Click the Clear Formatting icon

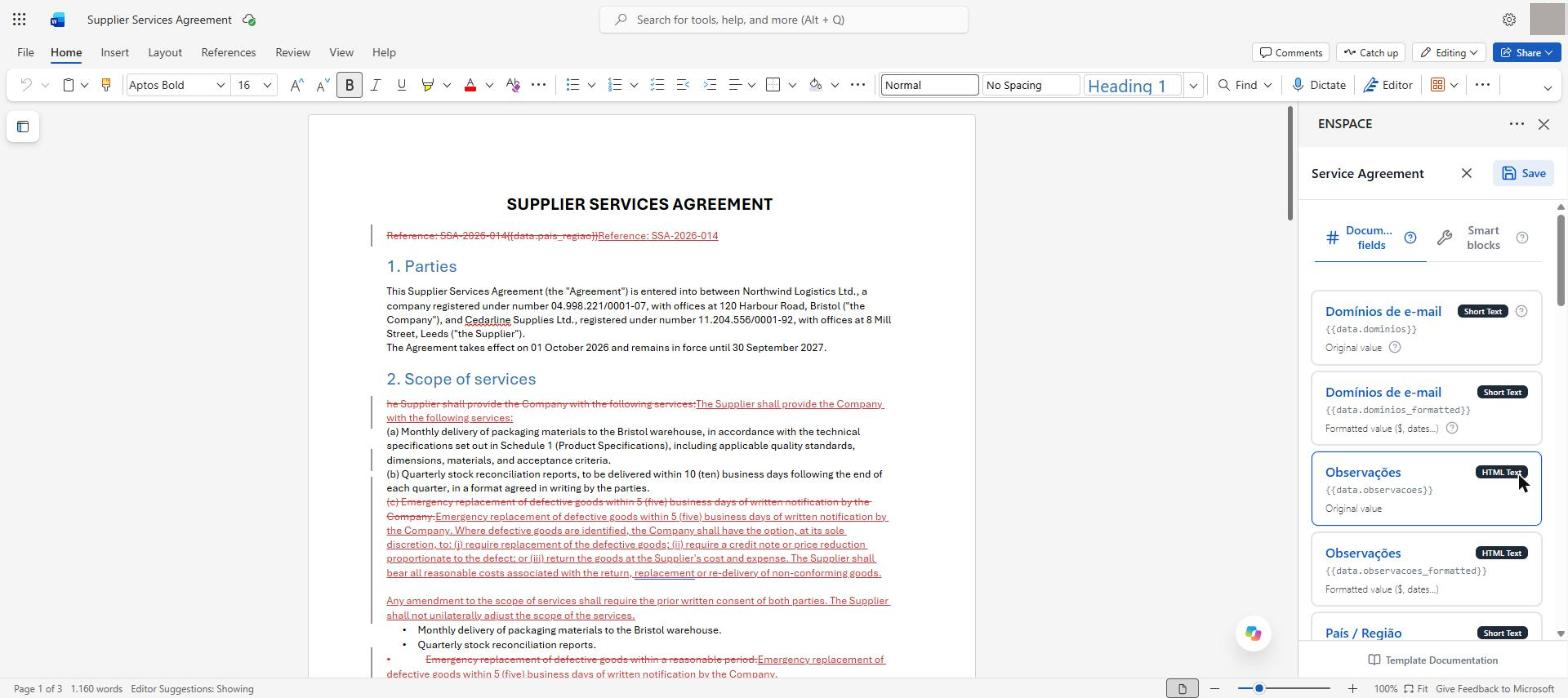pyautogui.click(x=513, y=85)
